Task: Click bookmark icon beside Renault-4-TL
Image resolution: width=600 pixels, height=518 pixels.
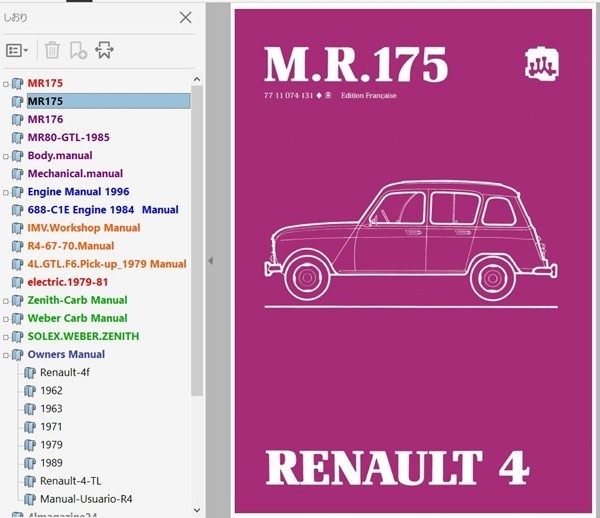Action: 30,482
